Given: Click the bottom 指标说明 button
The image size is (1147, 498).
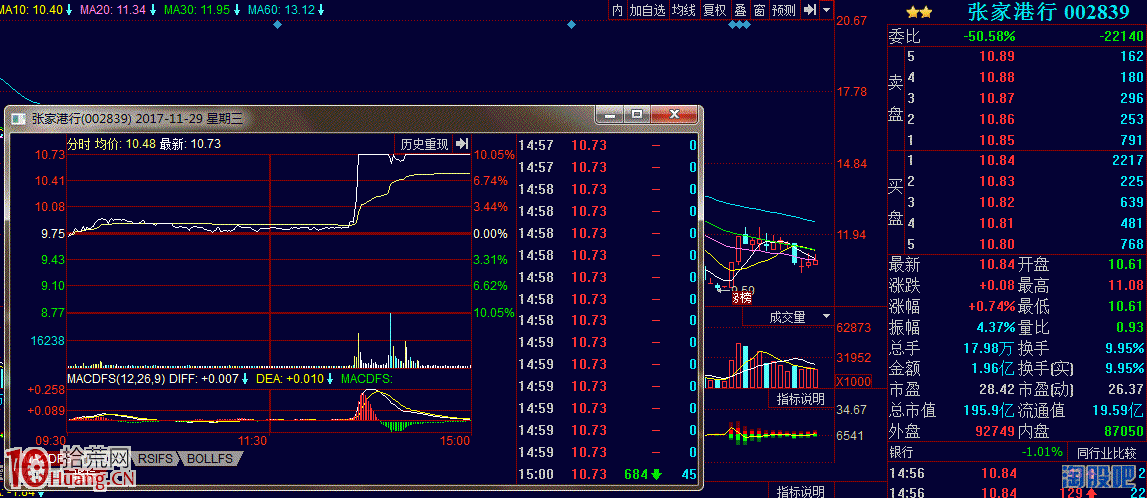Looking at the screenshot, I should [800, 491].
